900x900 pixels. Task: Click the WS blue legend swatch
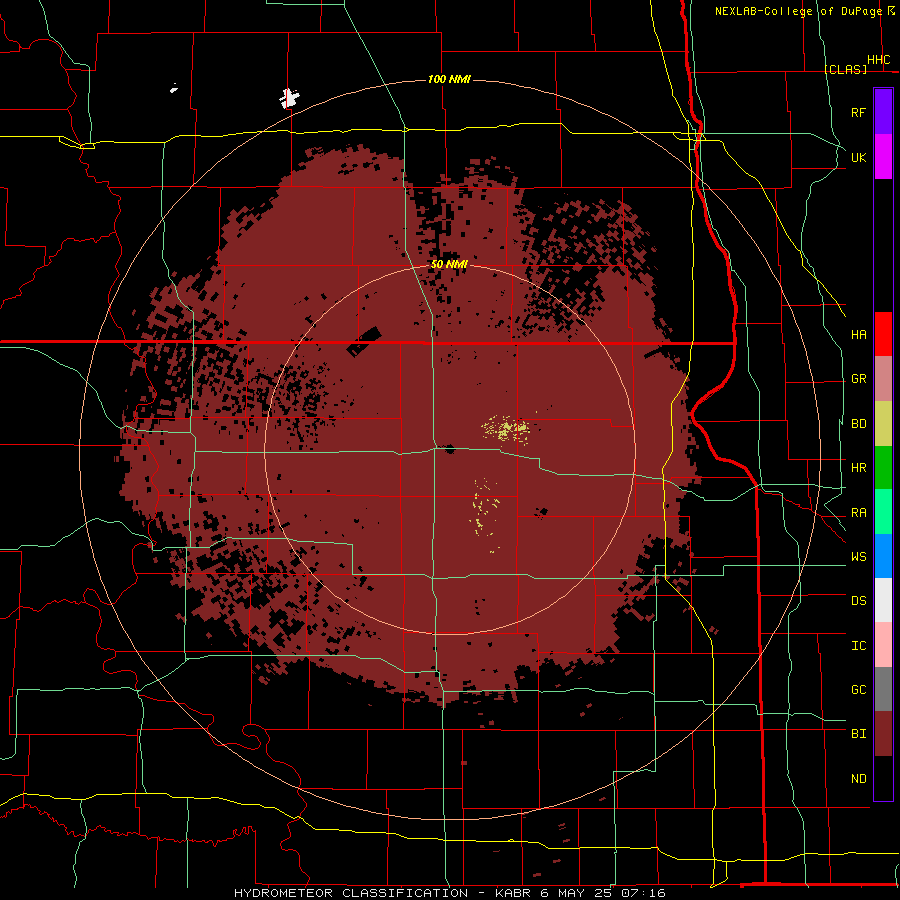click(x=883, y=556)
